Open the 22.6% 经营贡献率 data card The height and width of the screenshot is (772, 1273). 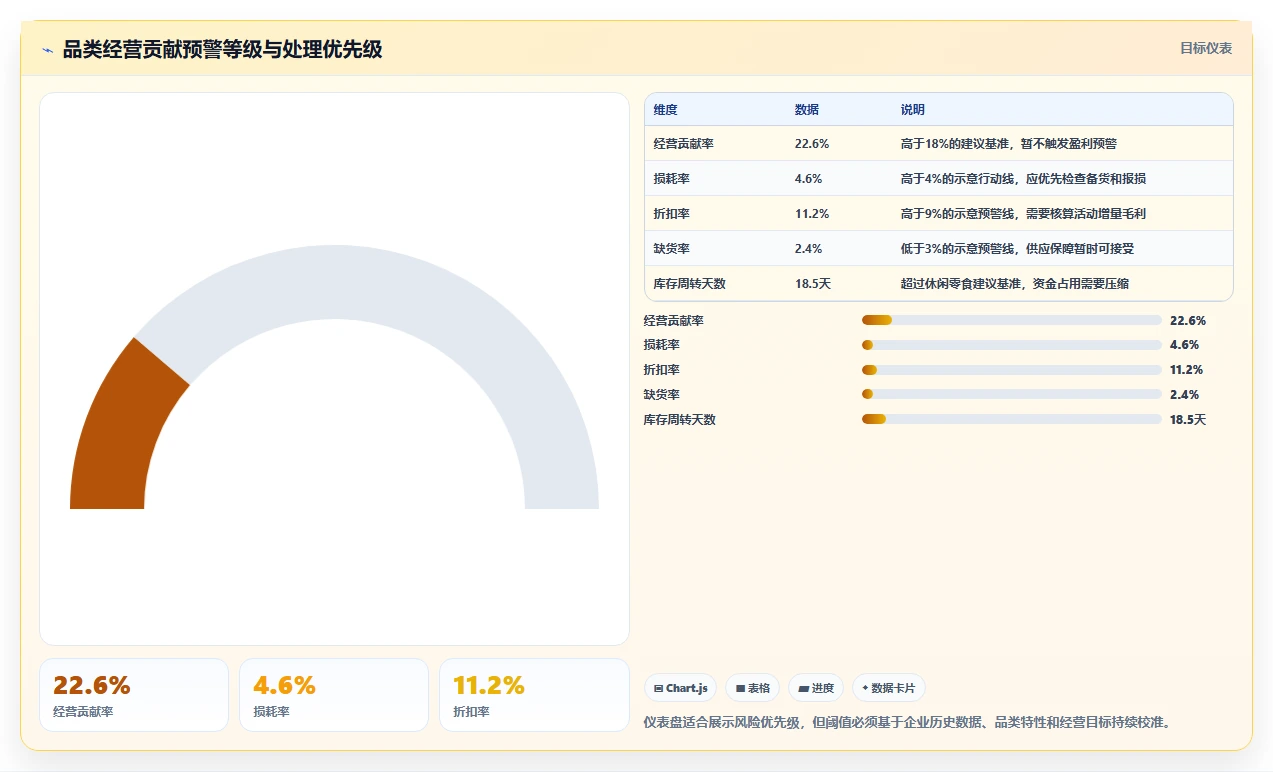[134, 695]
